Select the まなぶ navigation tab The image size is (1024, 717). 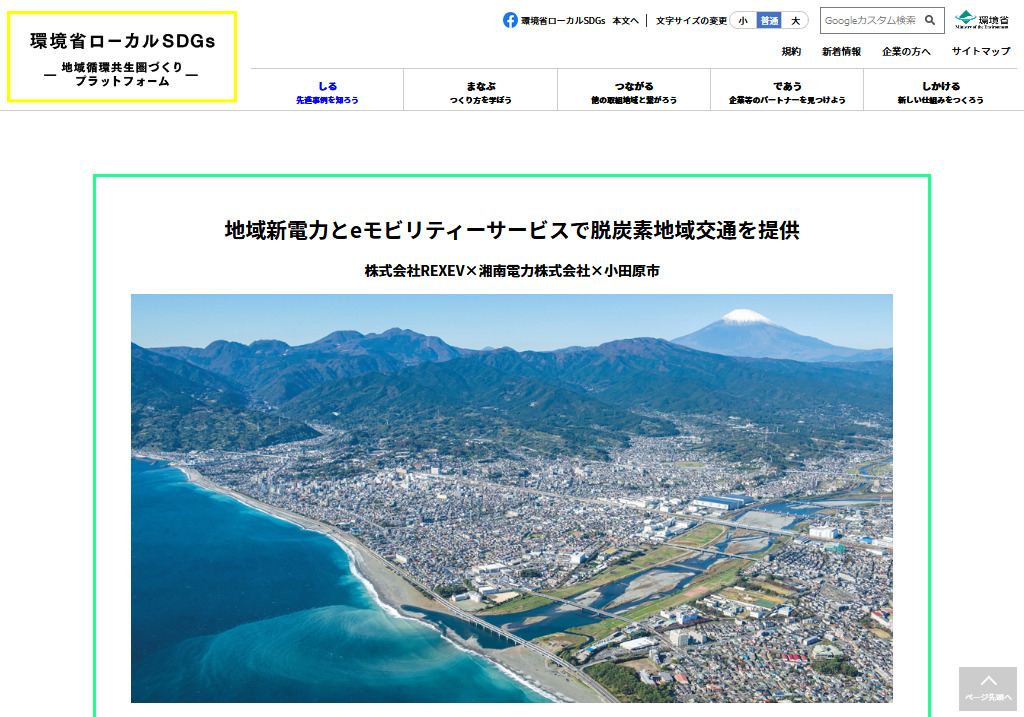[x=480, y=90]
